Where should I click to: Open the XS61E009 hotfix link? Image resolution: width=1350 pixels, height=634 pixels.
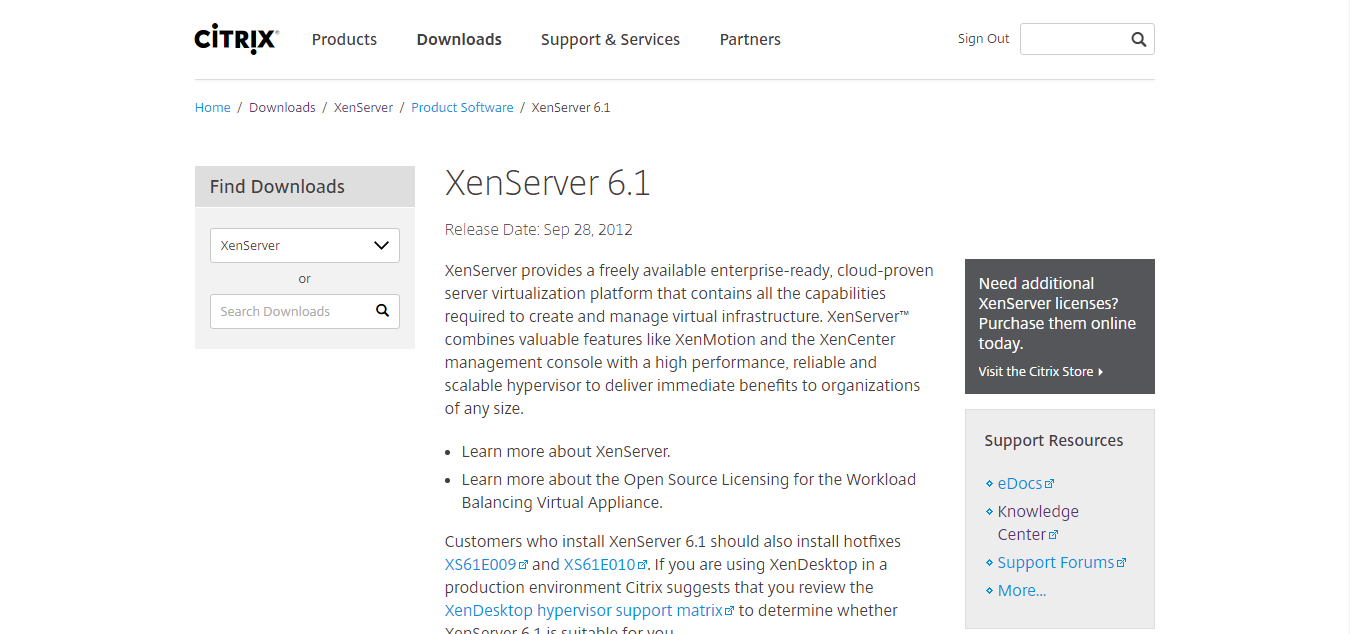(x=480, y=564)
